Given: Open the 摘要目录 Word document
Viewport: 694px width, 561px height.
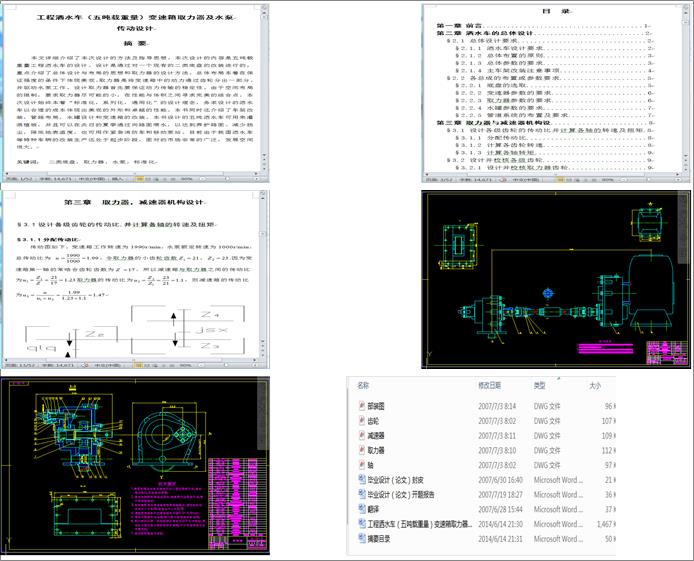Looking at the screenshot, I should tap(361, 537).
